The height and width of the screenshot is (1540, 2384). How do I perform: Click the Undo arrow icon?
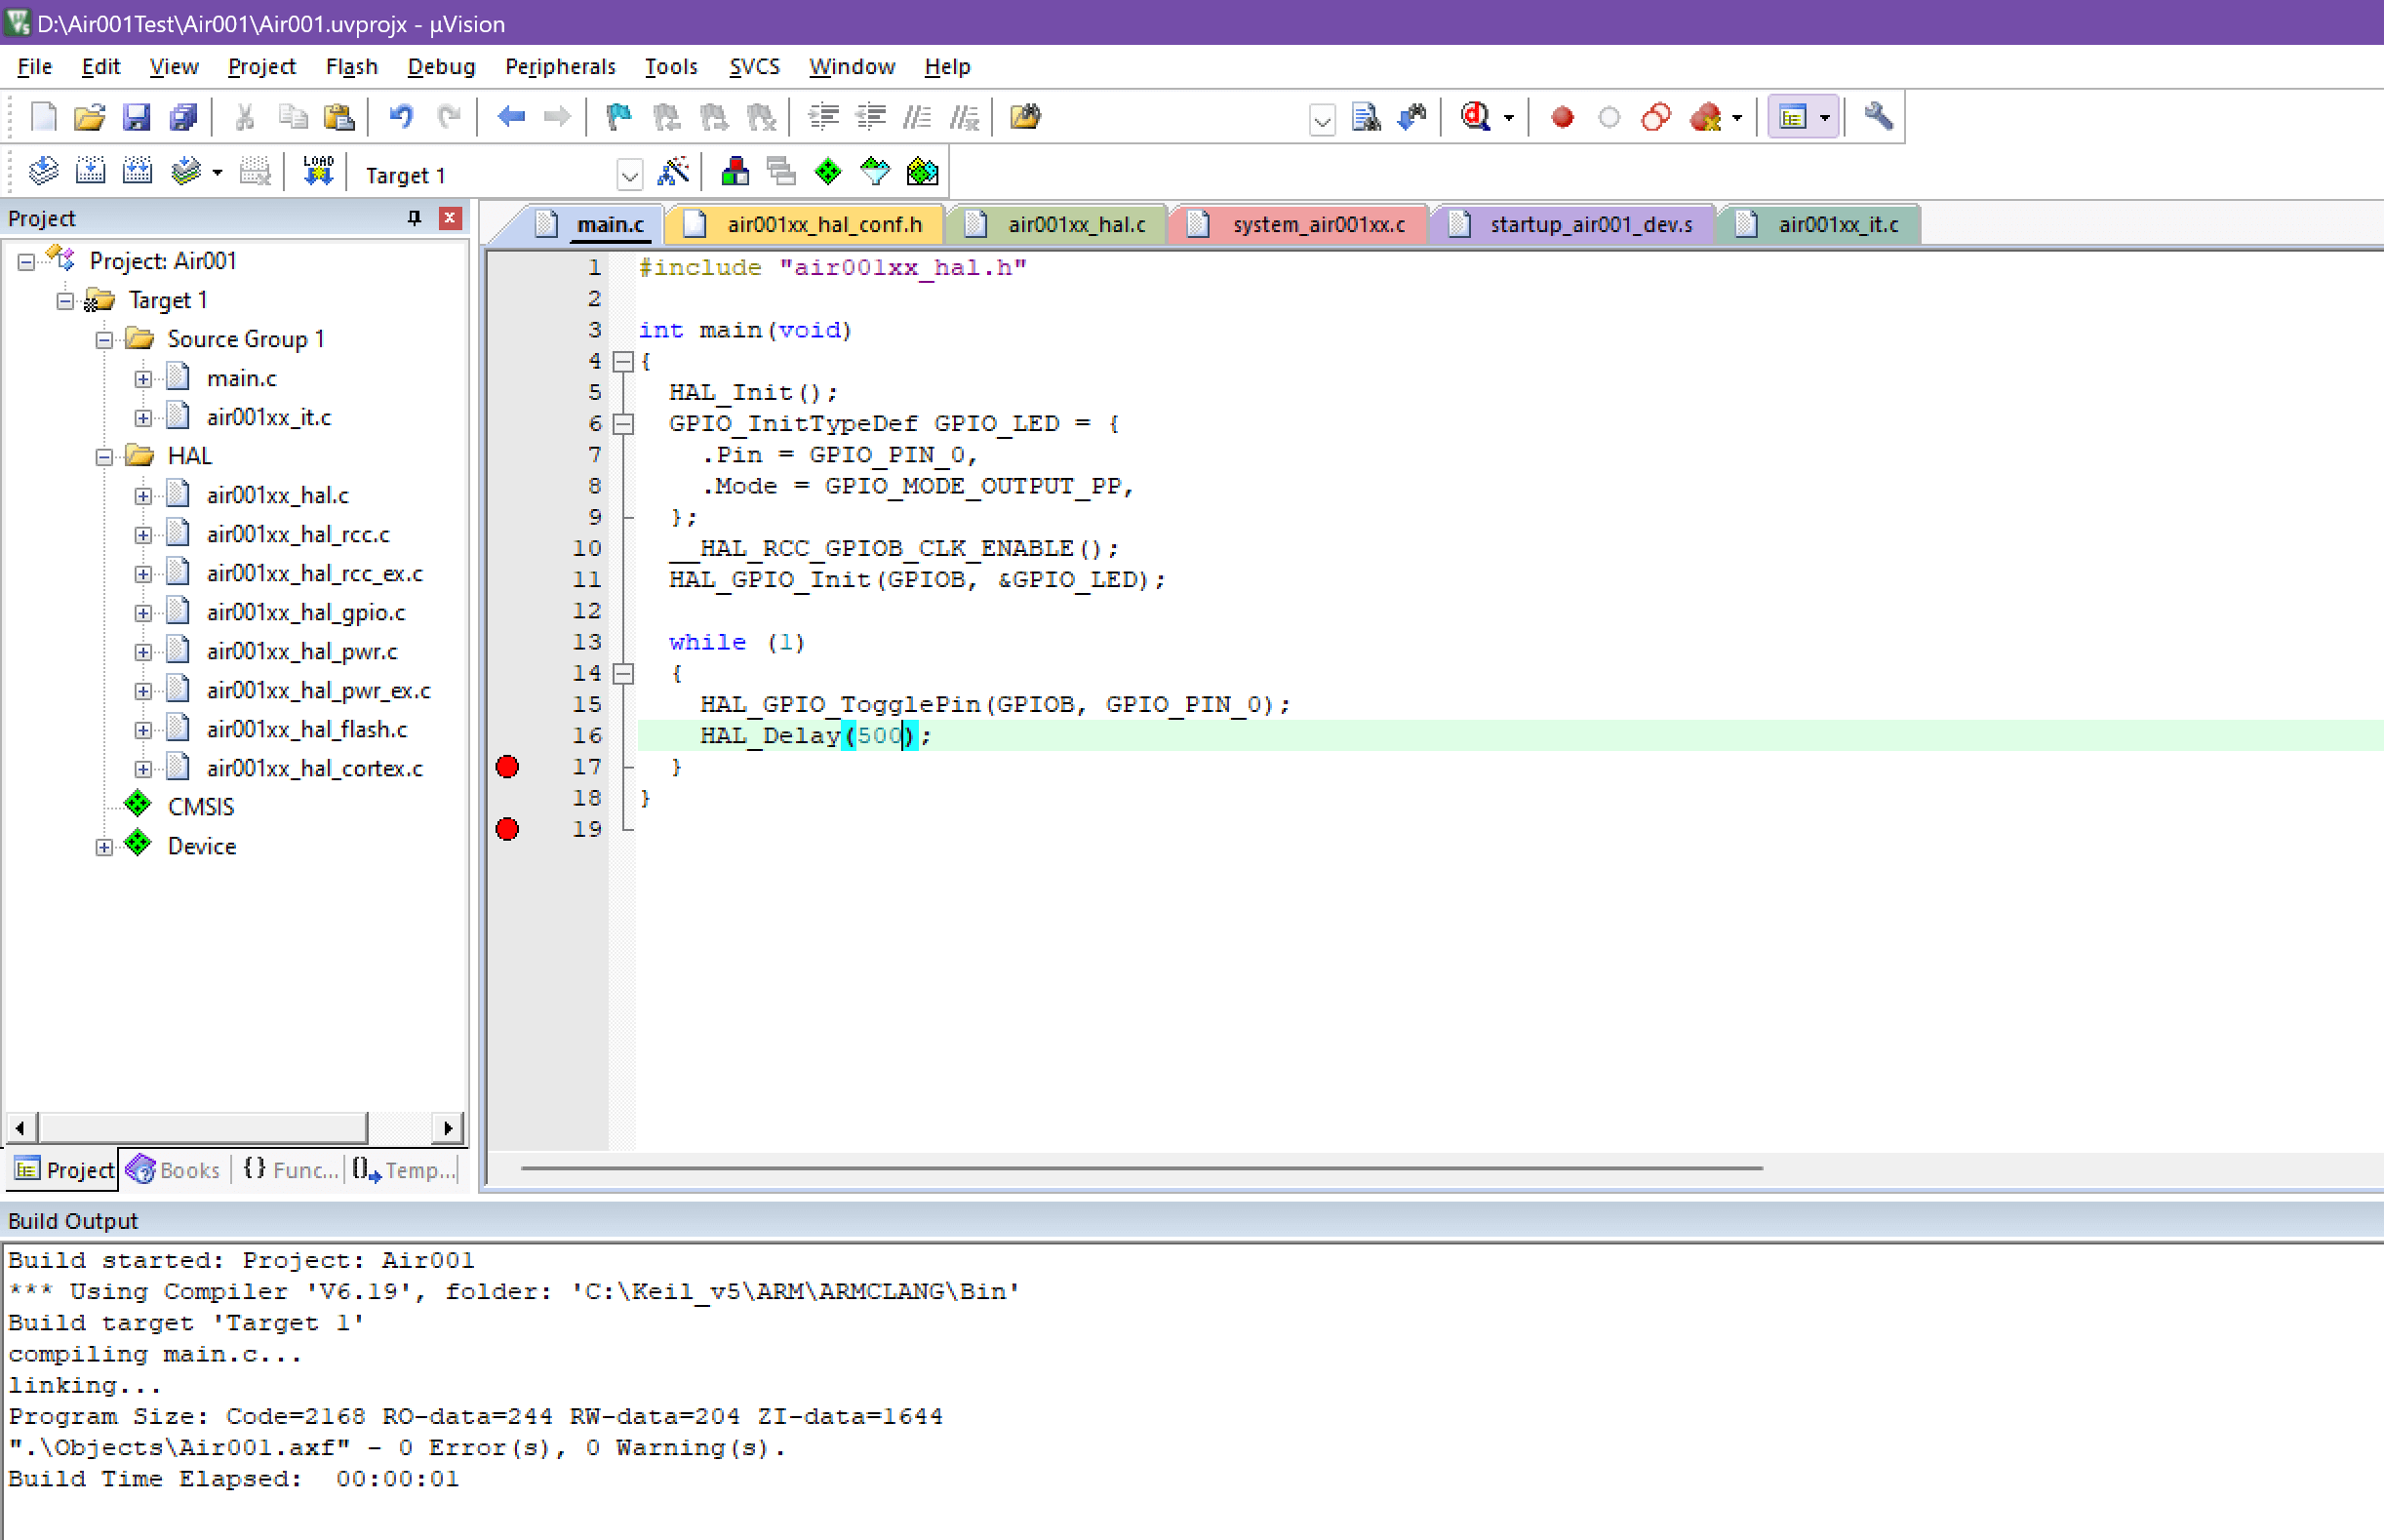click(x=401, y=117)
